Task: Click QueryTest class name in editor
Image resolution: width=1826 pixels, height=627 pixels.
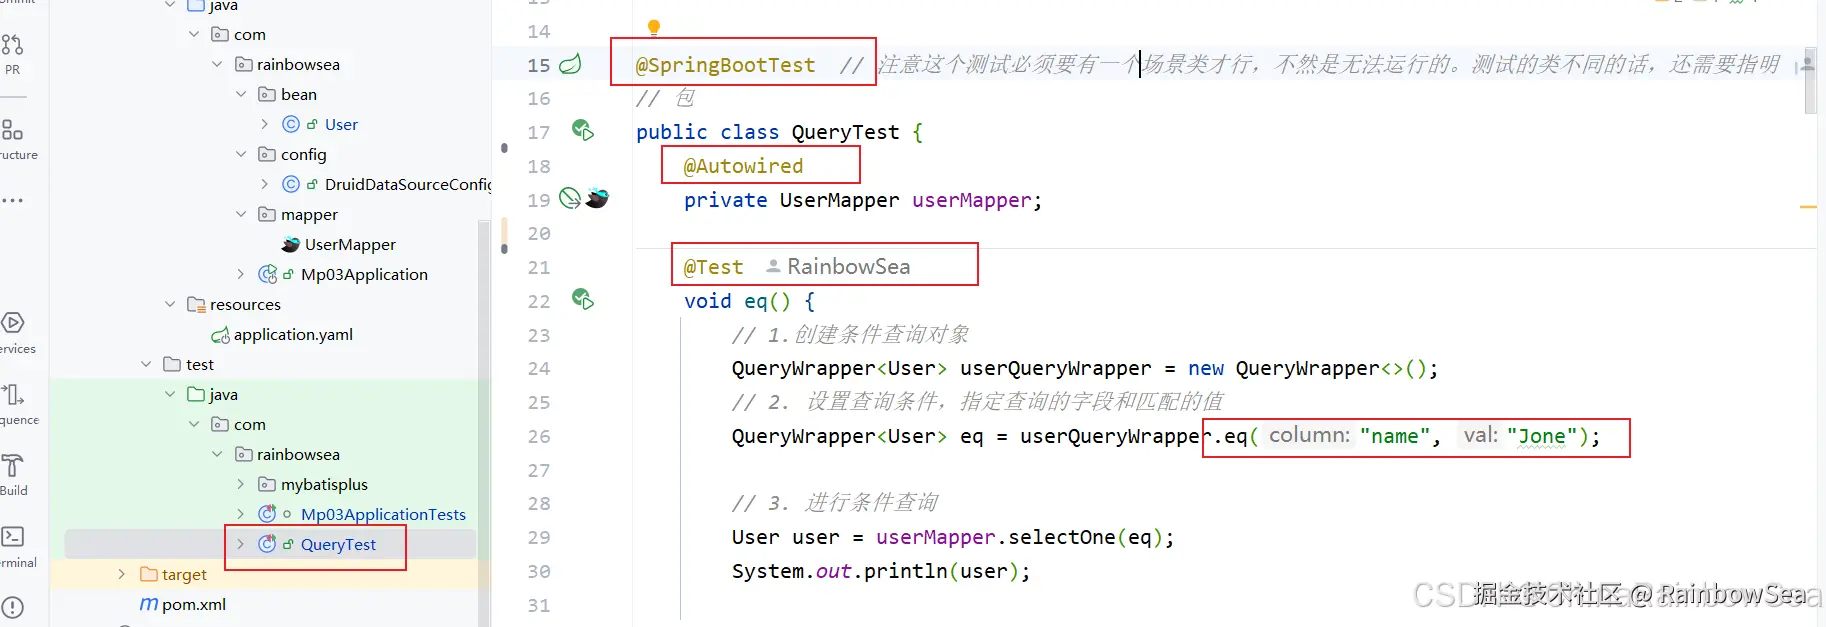Action: [x=845, y=132]
